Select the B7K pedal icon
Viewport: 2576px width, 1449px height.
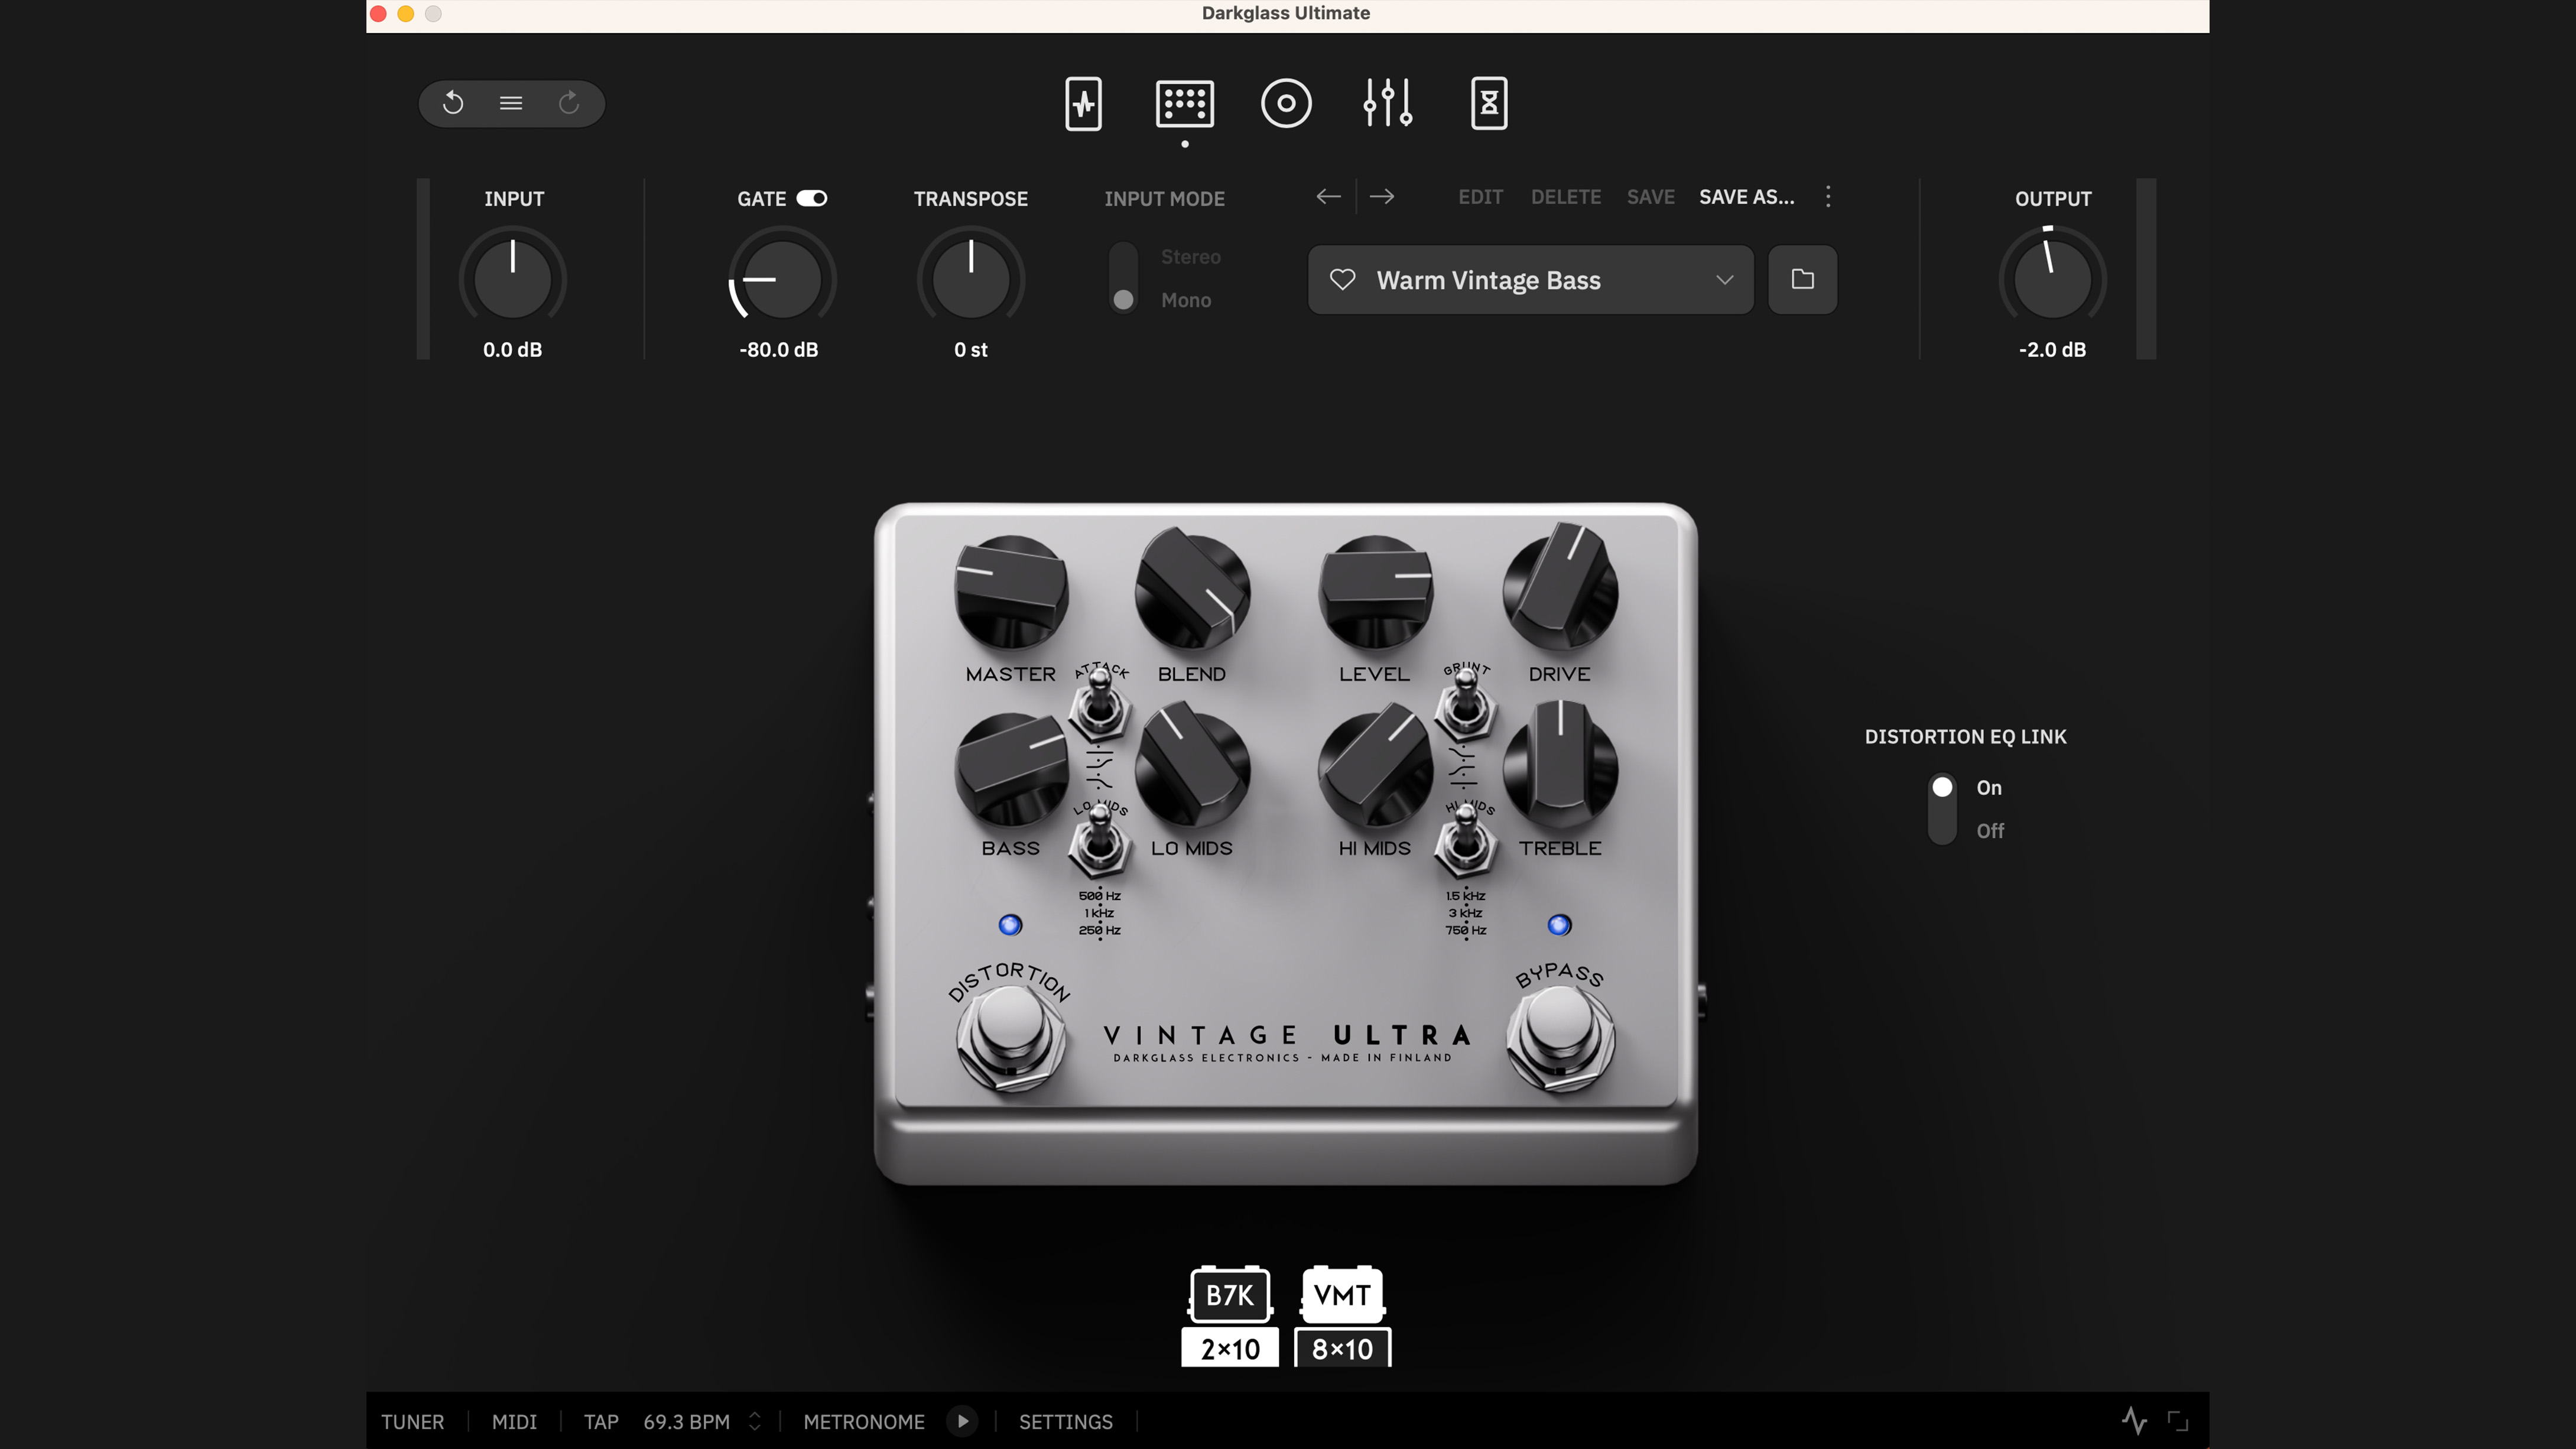(x=1230, y=1295)
